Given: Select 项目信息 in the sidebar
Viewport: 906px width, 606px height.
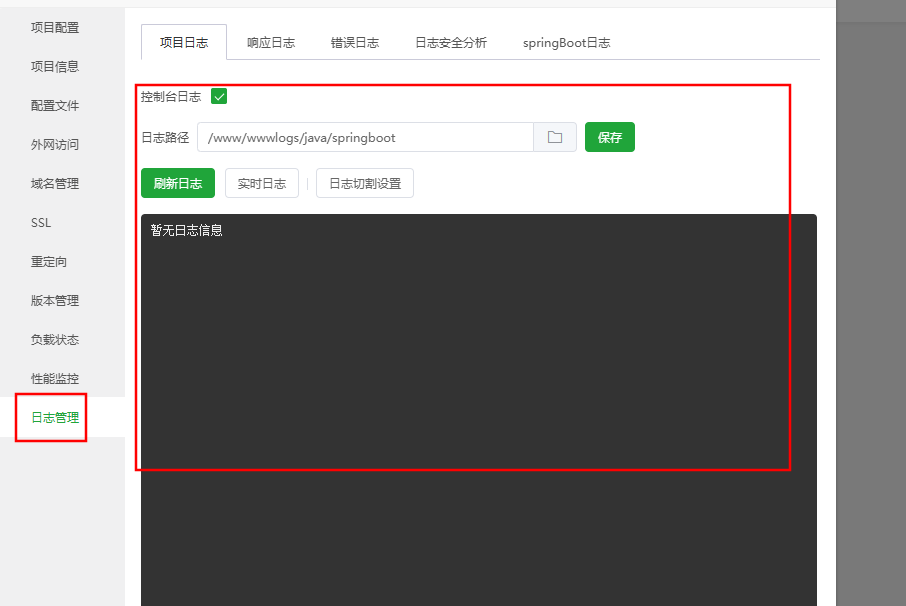Looking at the screenshot, I should pyautogui.click(x=55, y=66).
